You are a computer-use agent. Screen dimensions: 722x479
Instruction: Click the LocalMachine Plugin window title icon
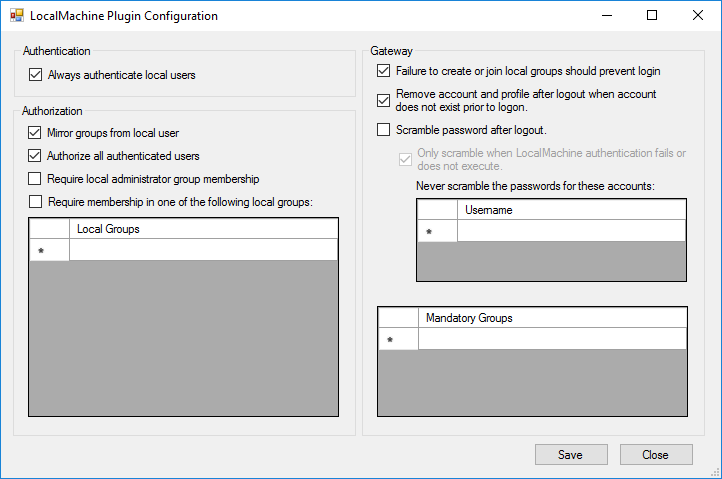(17, 16)
